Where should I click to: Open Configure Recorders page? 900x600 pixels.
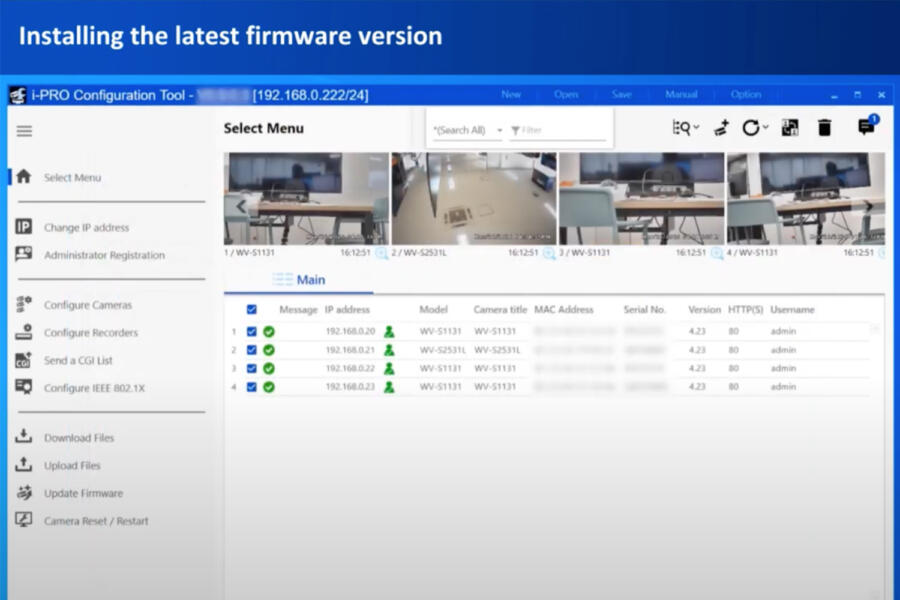pyautogui.click(x=91, y=332)
